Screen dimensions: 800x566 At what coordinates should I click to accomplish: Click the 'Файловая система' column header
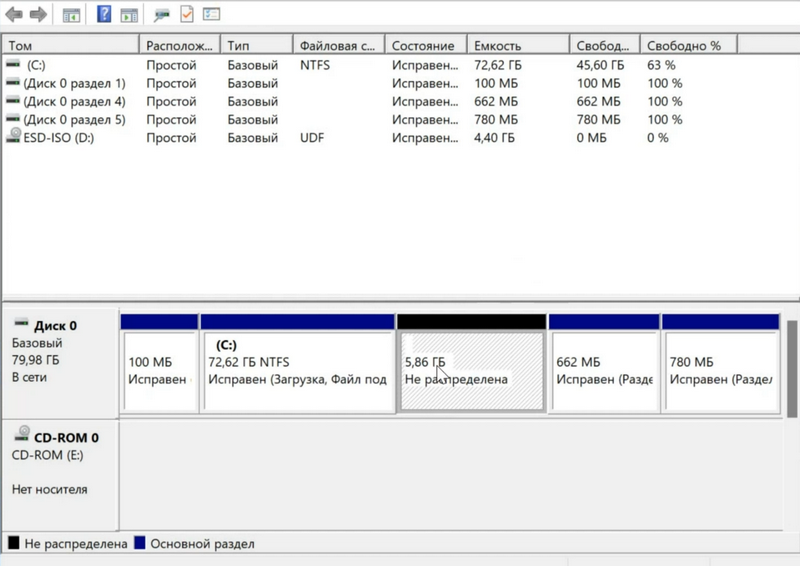(x=338, y=46)
